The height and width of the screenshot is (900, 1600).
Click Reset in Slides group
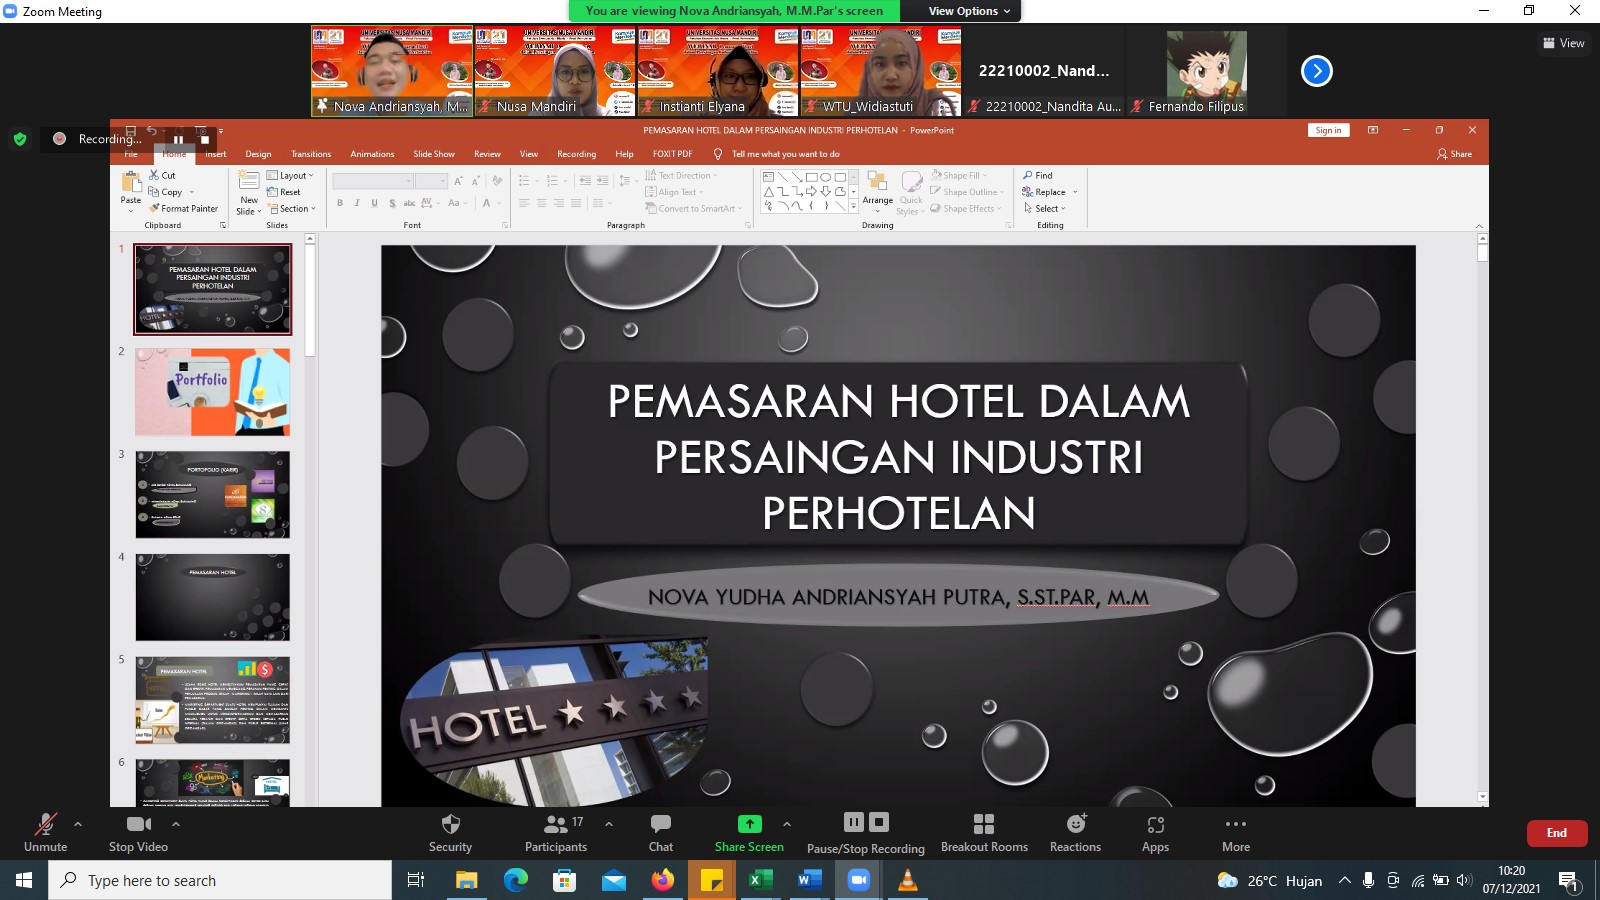click(284, 192)
